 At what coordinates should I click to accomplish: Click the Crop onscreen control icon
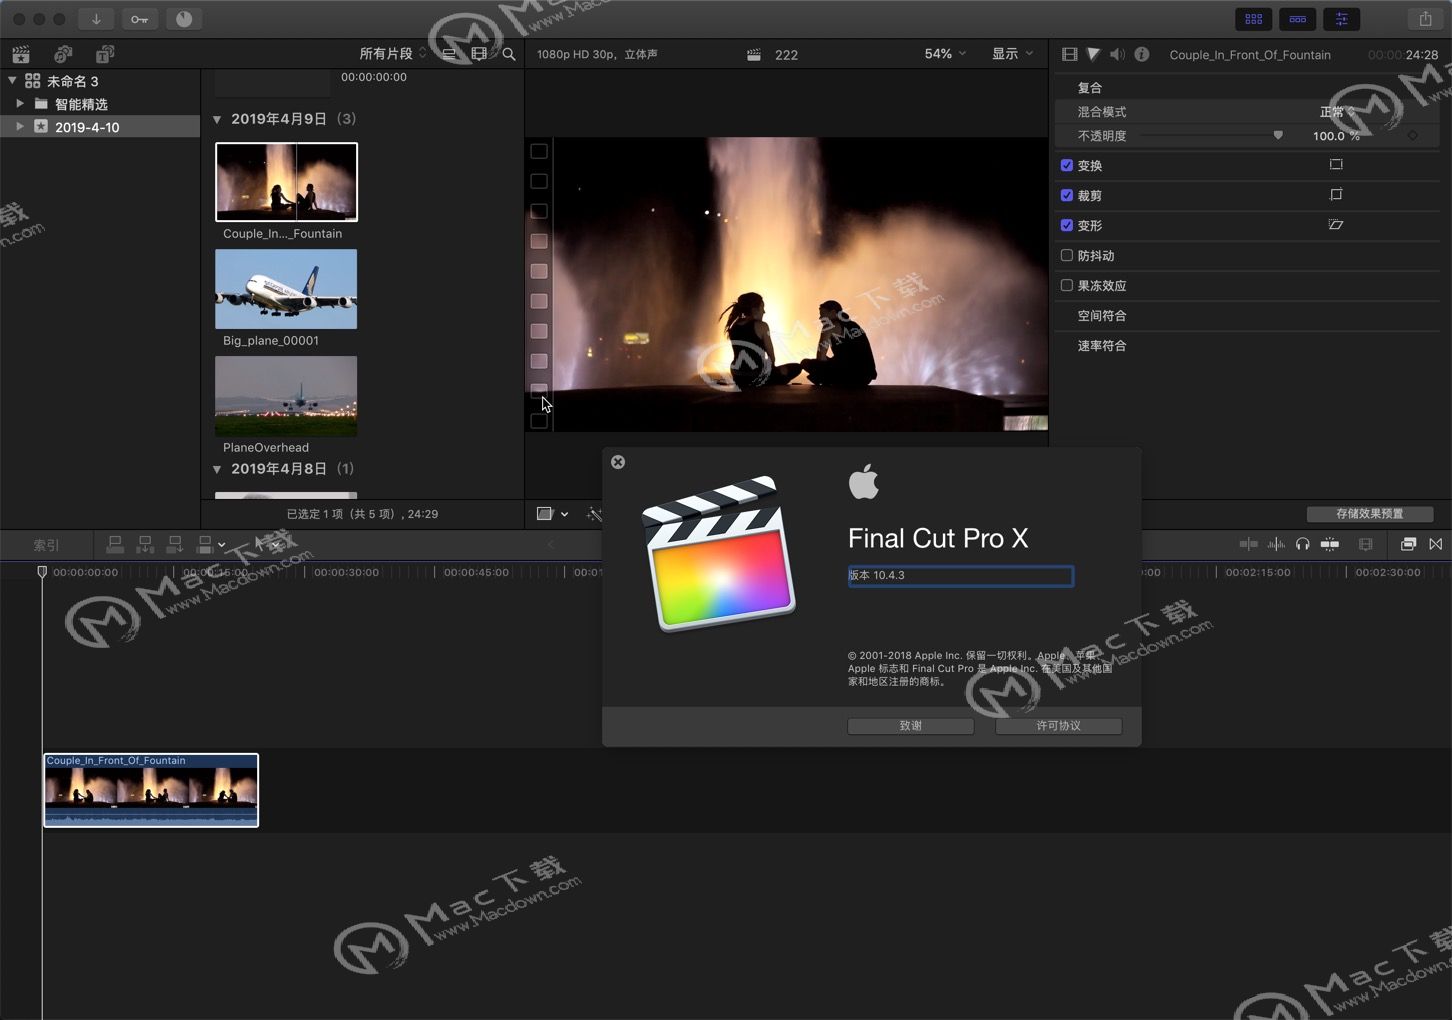(x=1336, y=195)
